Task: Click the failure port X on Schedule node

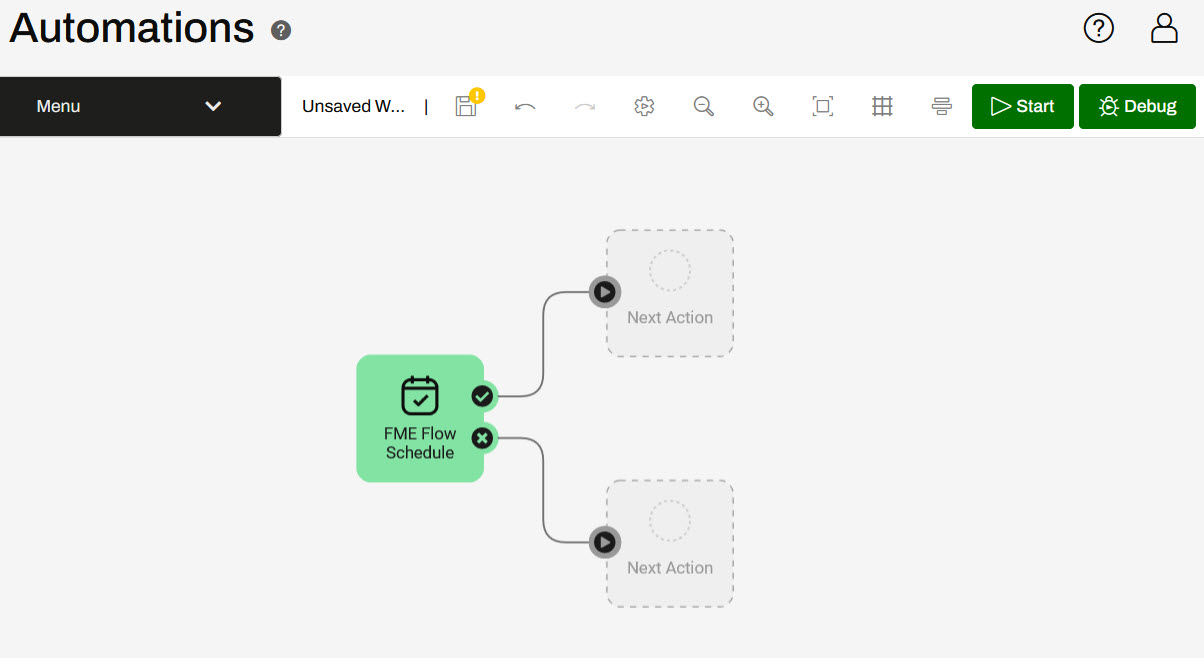Action: [x=483, y=438]
